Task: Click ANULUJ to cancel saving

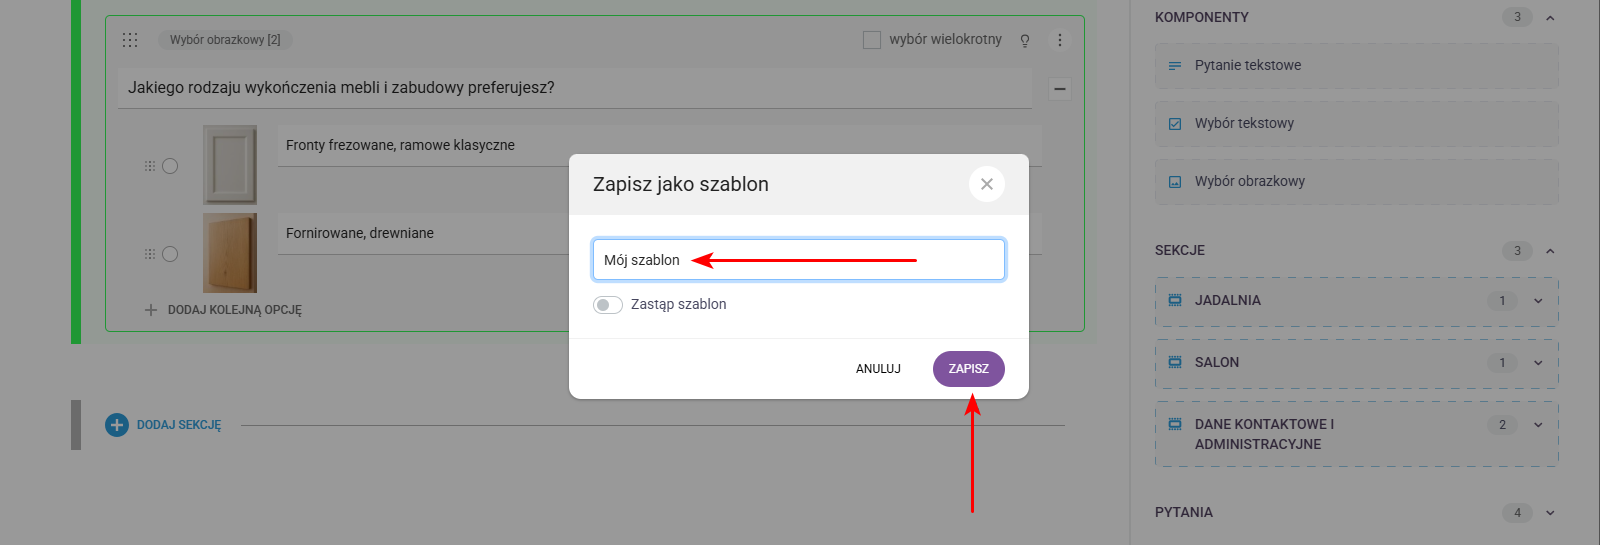Action: tap(878, 369)
